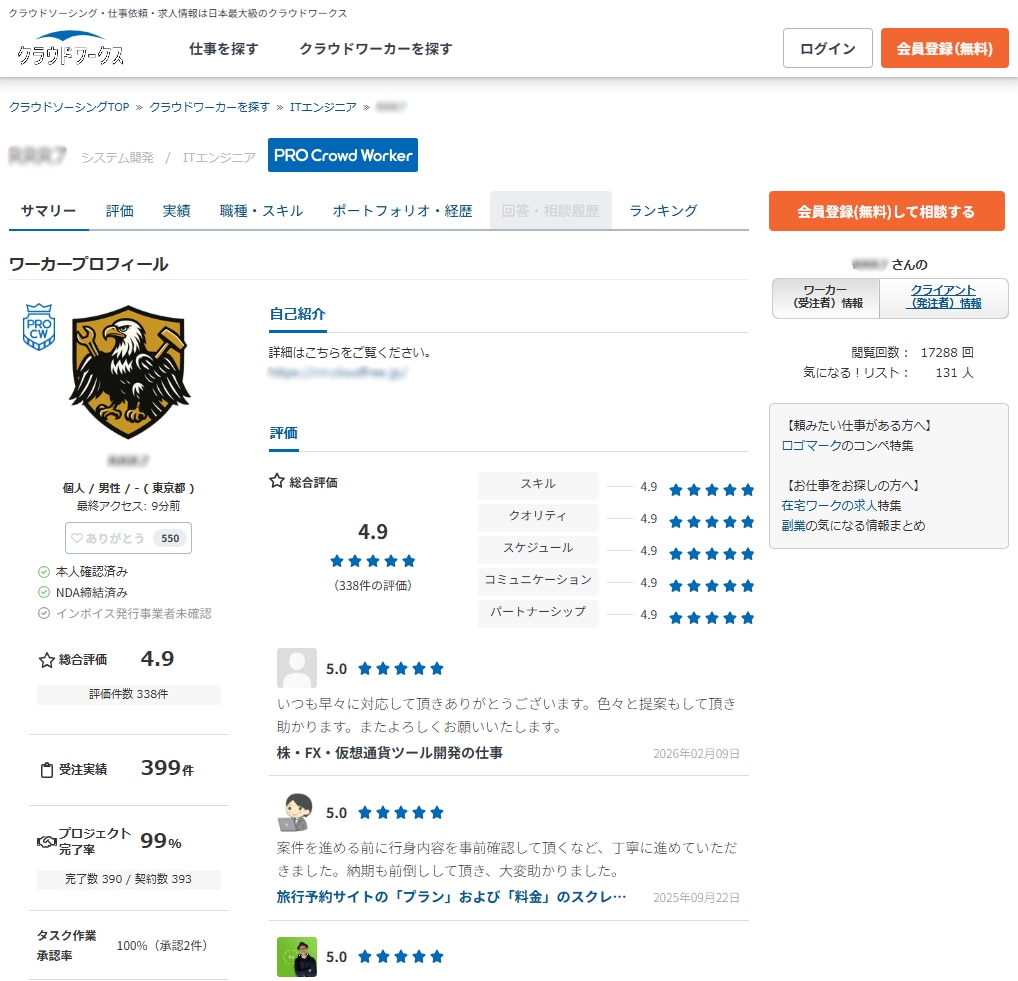This screenshot has width=1018, height=981.
Task: Click the 2026年02月09日 review date
Action: coord(697,754)
